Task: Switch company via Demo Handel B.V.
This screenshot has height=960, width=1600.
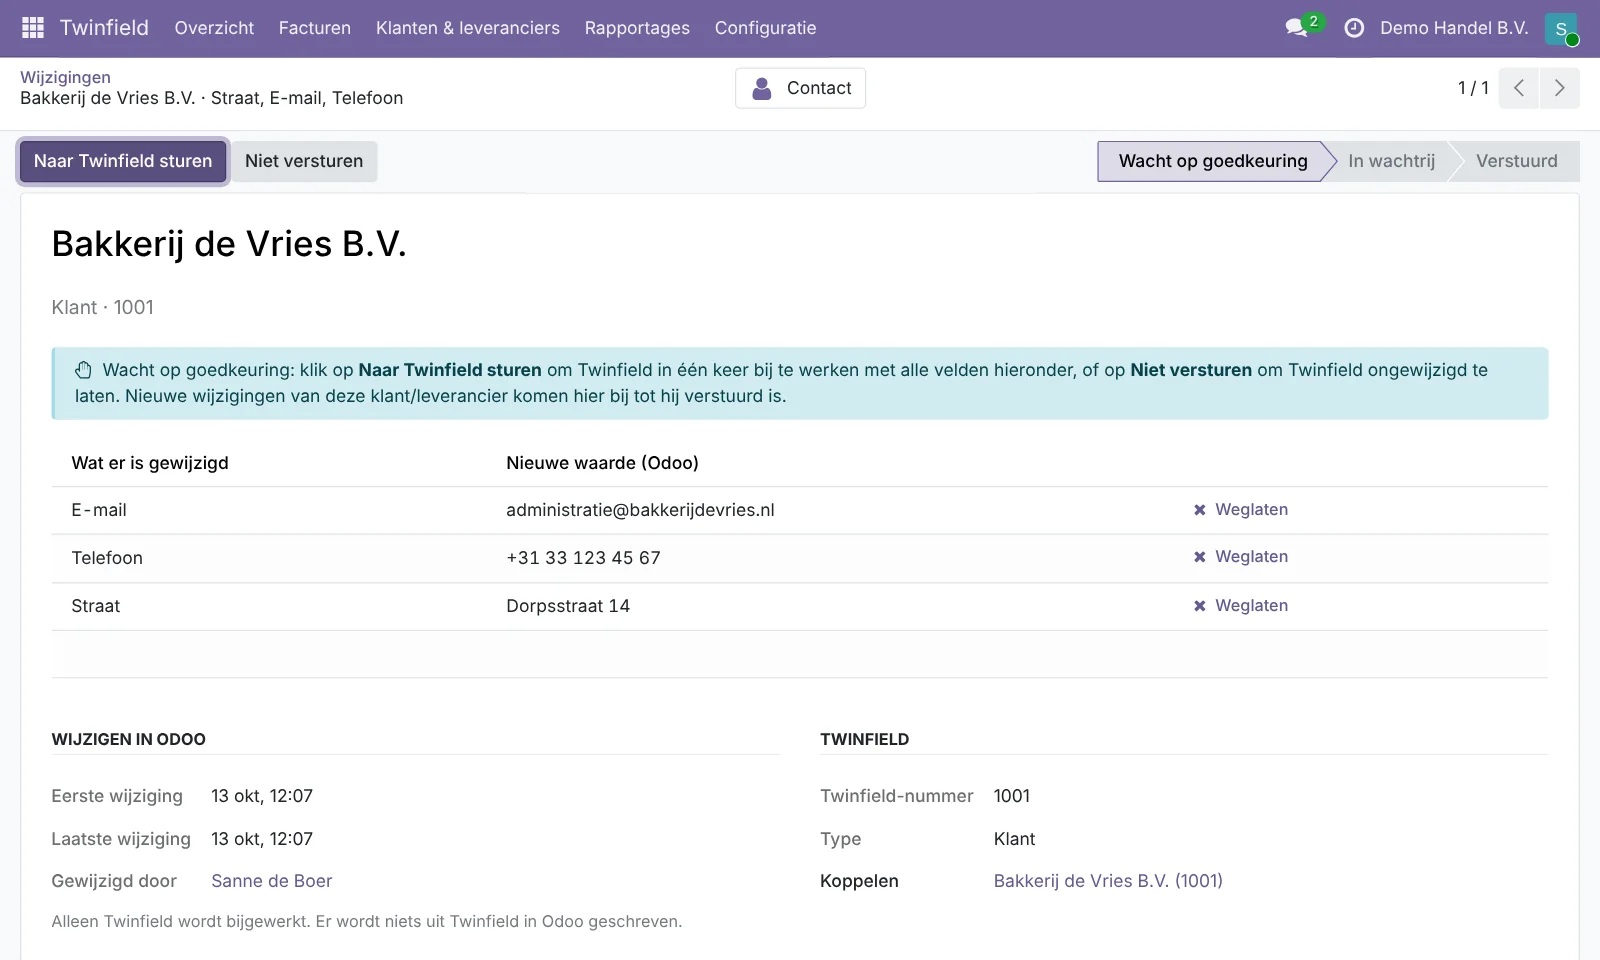Action: coord(1454,28)
